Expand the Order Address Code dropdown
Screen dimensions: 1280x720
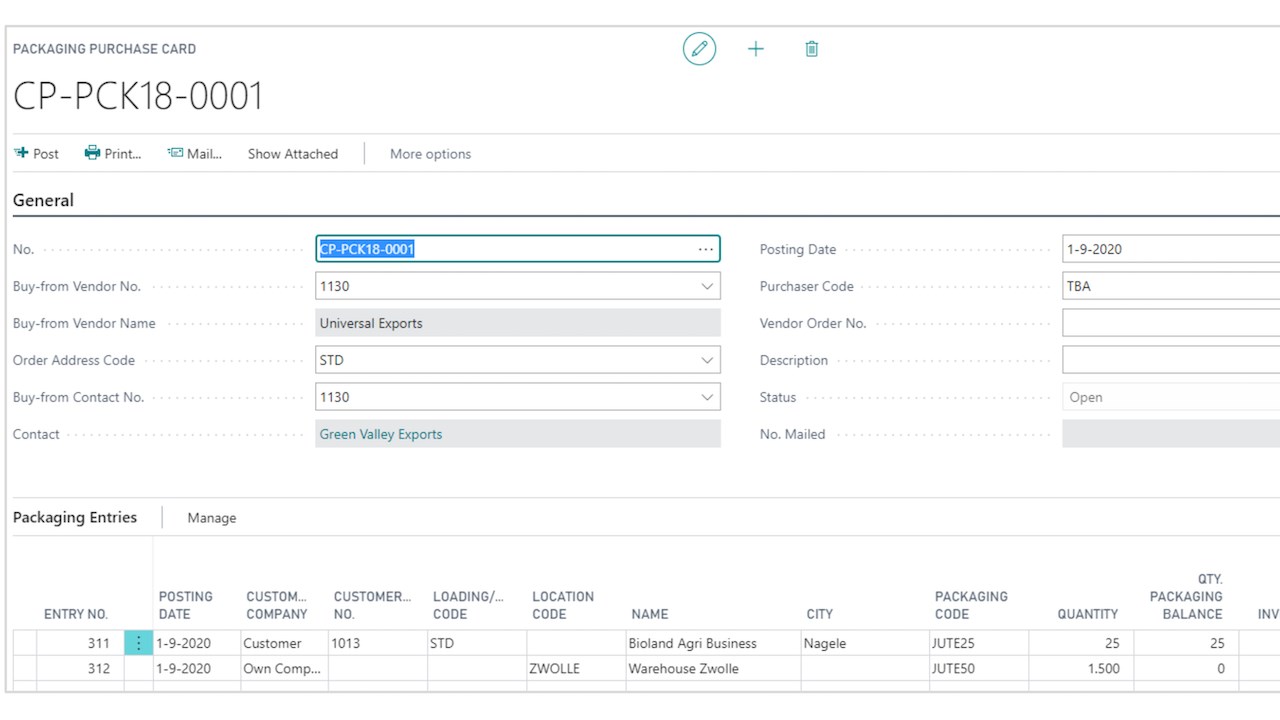tap(707, 360)
